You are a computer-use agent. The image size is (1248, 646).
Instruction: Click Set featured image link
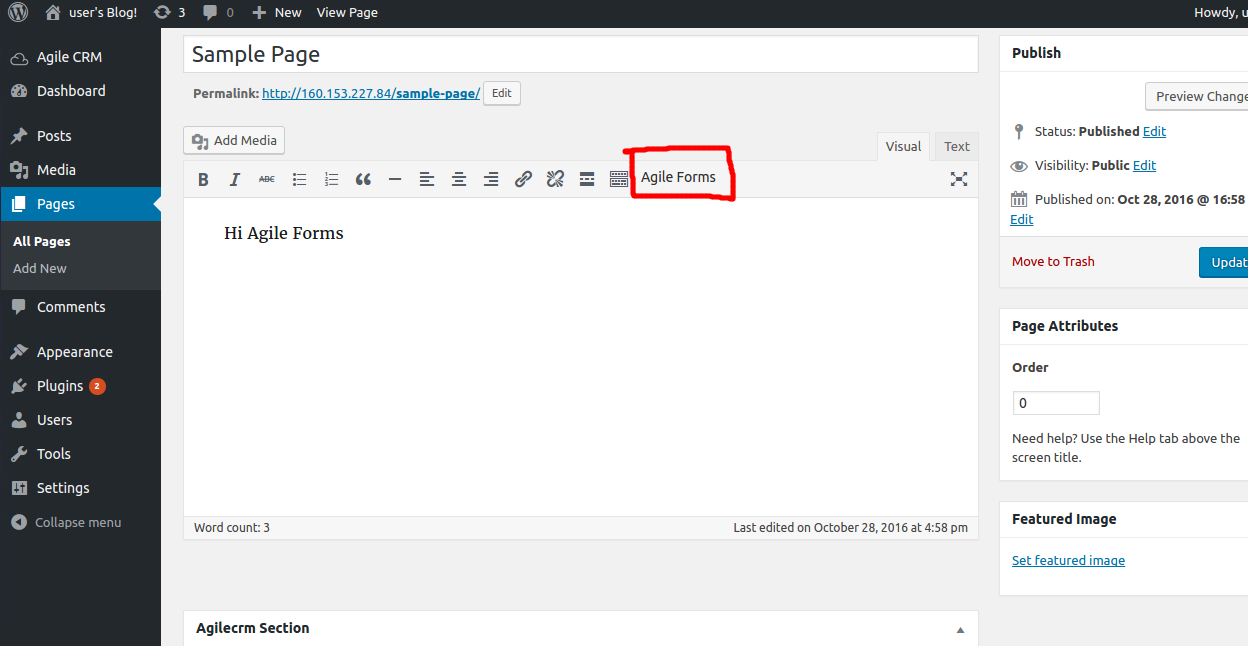pyautogui.click(x=1068, y=560)
